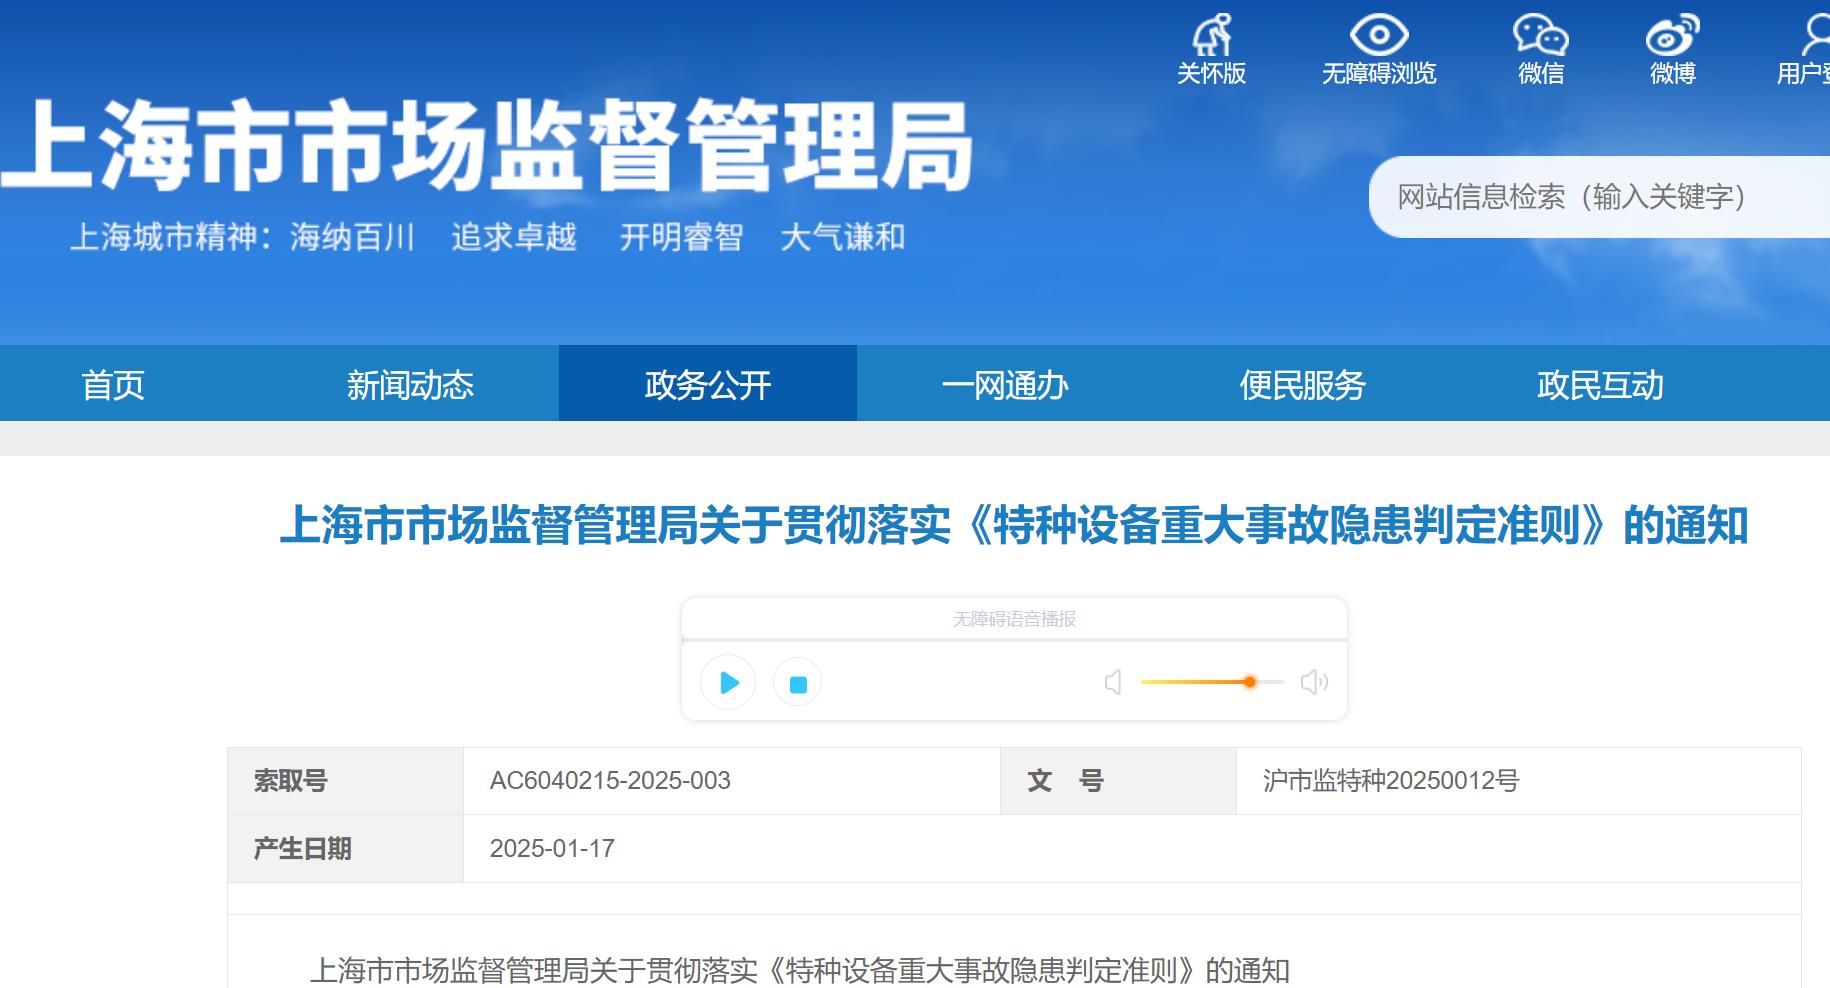The image size is (1830, 988).
Task: Stop the audio broadcast playback
Action: 798,683
